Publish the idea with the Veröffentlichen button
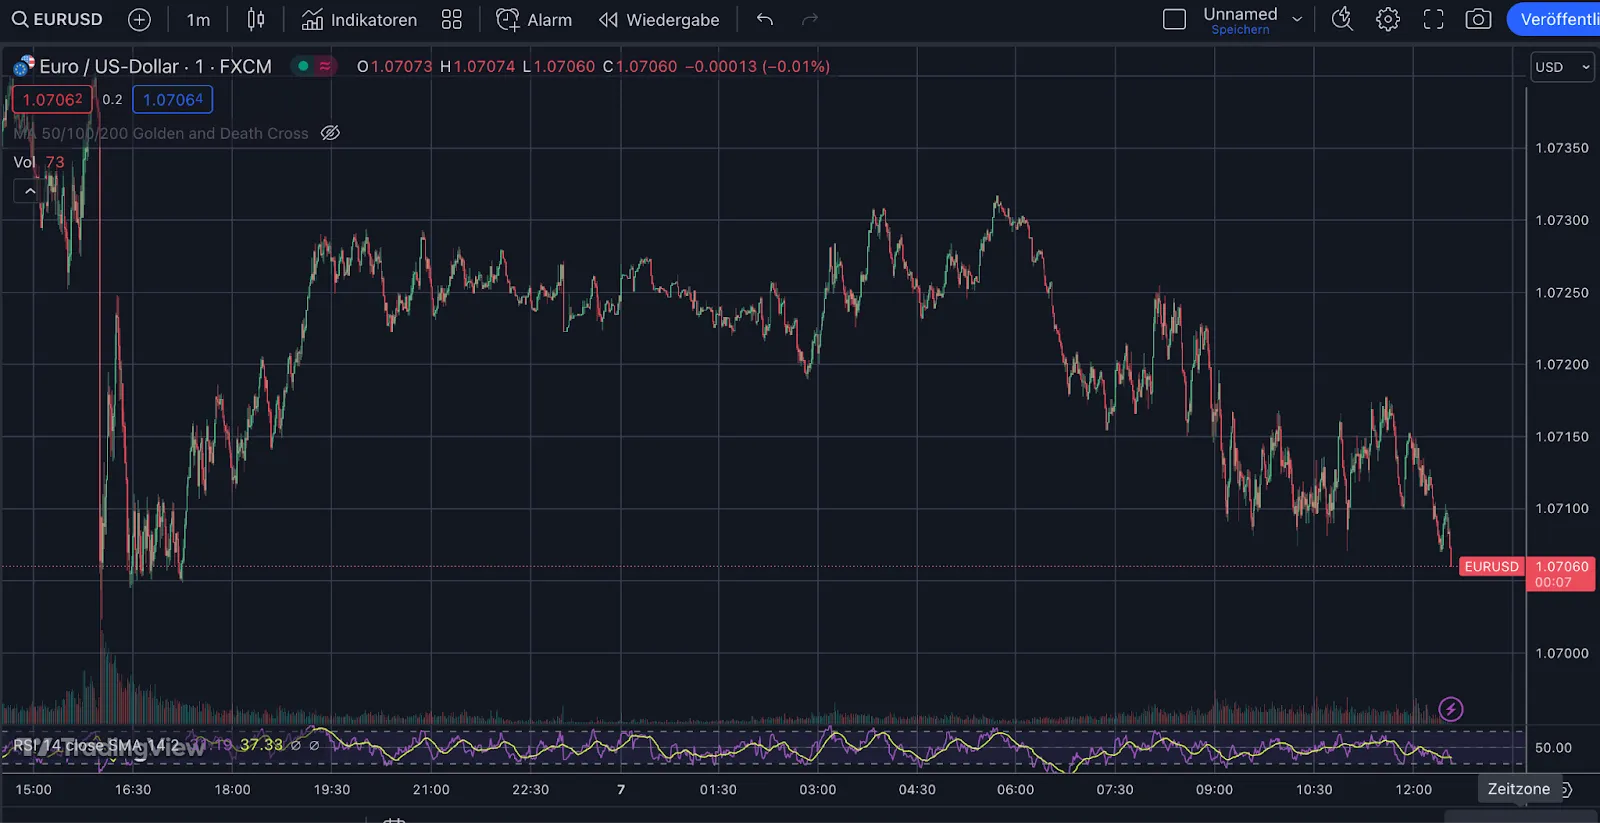Viewport: 1600px width, 823px height. (x=1555, y=20)
